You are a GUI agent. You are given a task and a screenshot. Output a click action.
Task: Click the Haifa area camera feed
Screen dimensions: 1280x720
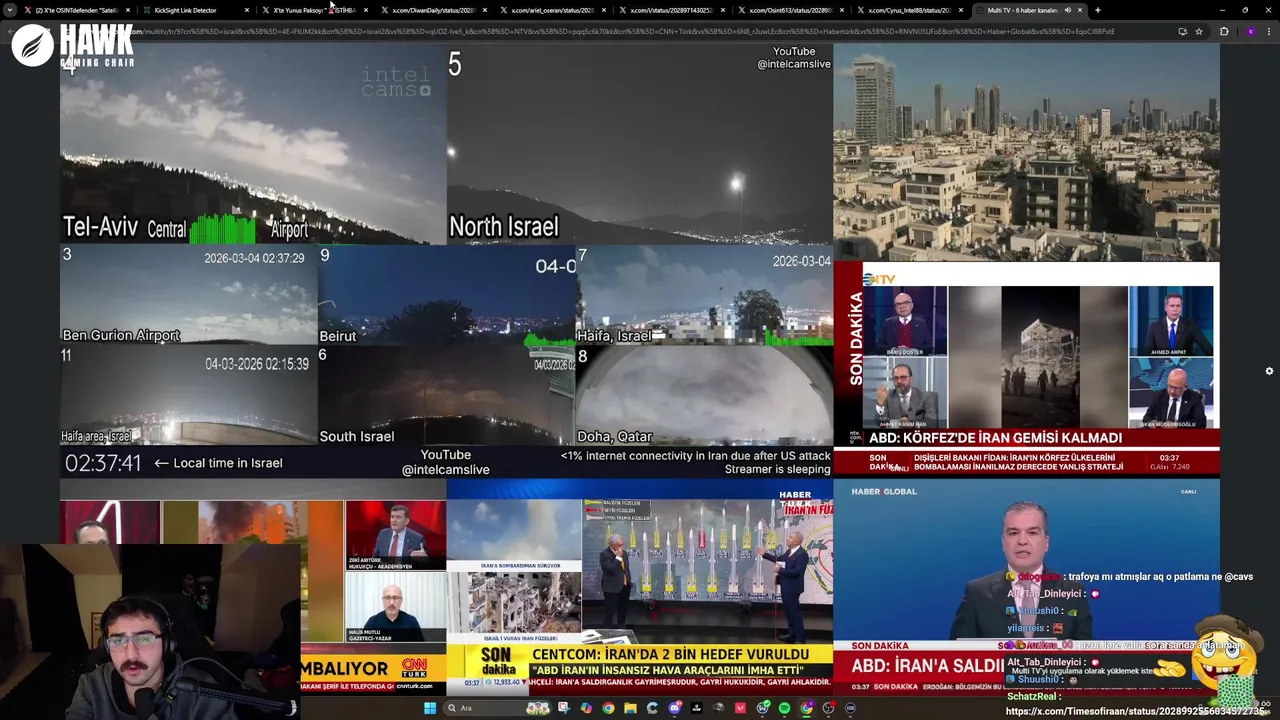[x=189, y=395]
